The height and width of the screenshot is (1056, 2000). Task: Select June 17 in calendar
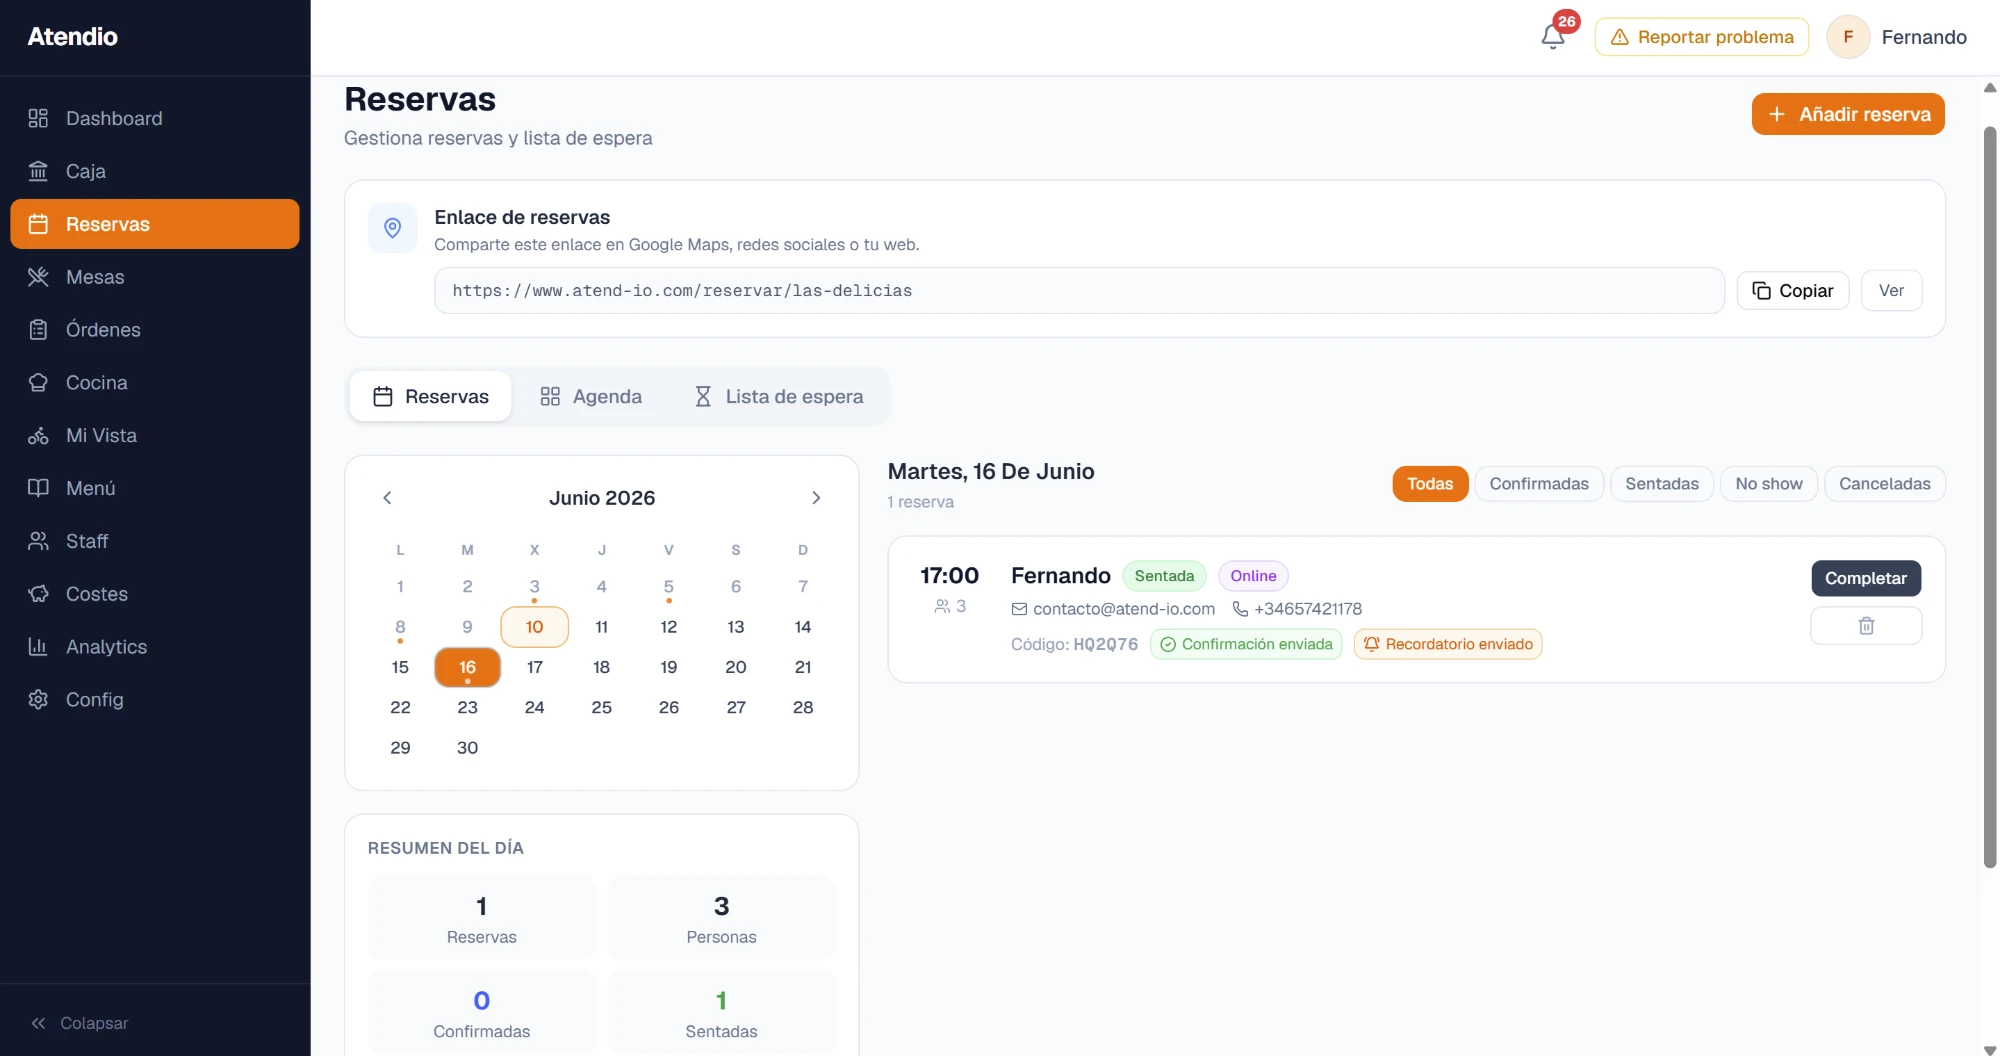535,667
